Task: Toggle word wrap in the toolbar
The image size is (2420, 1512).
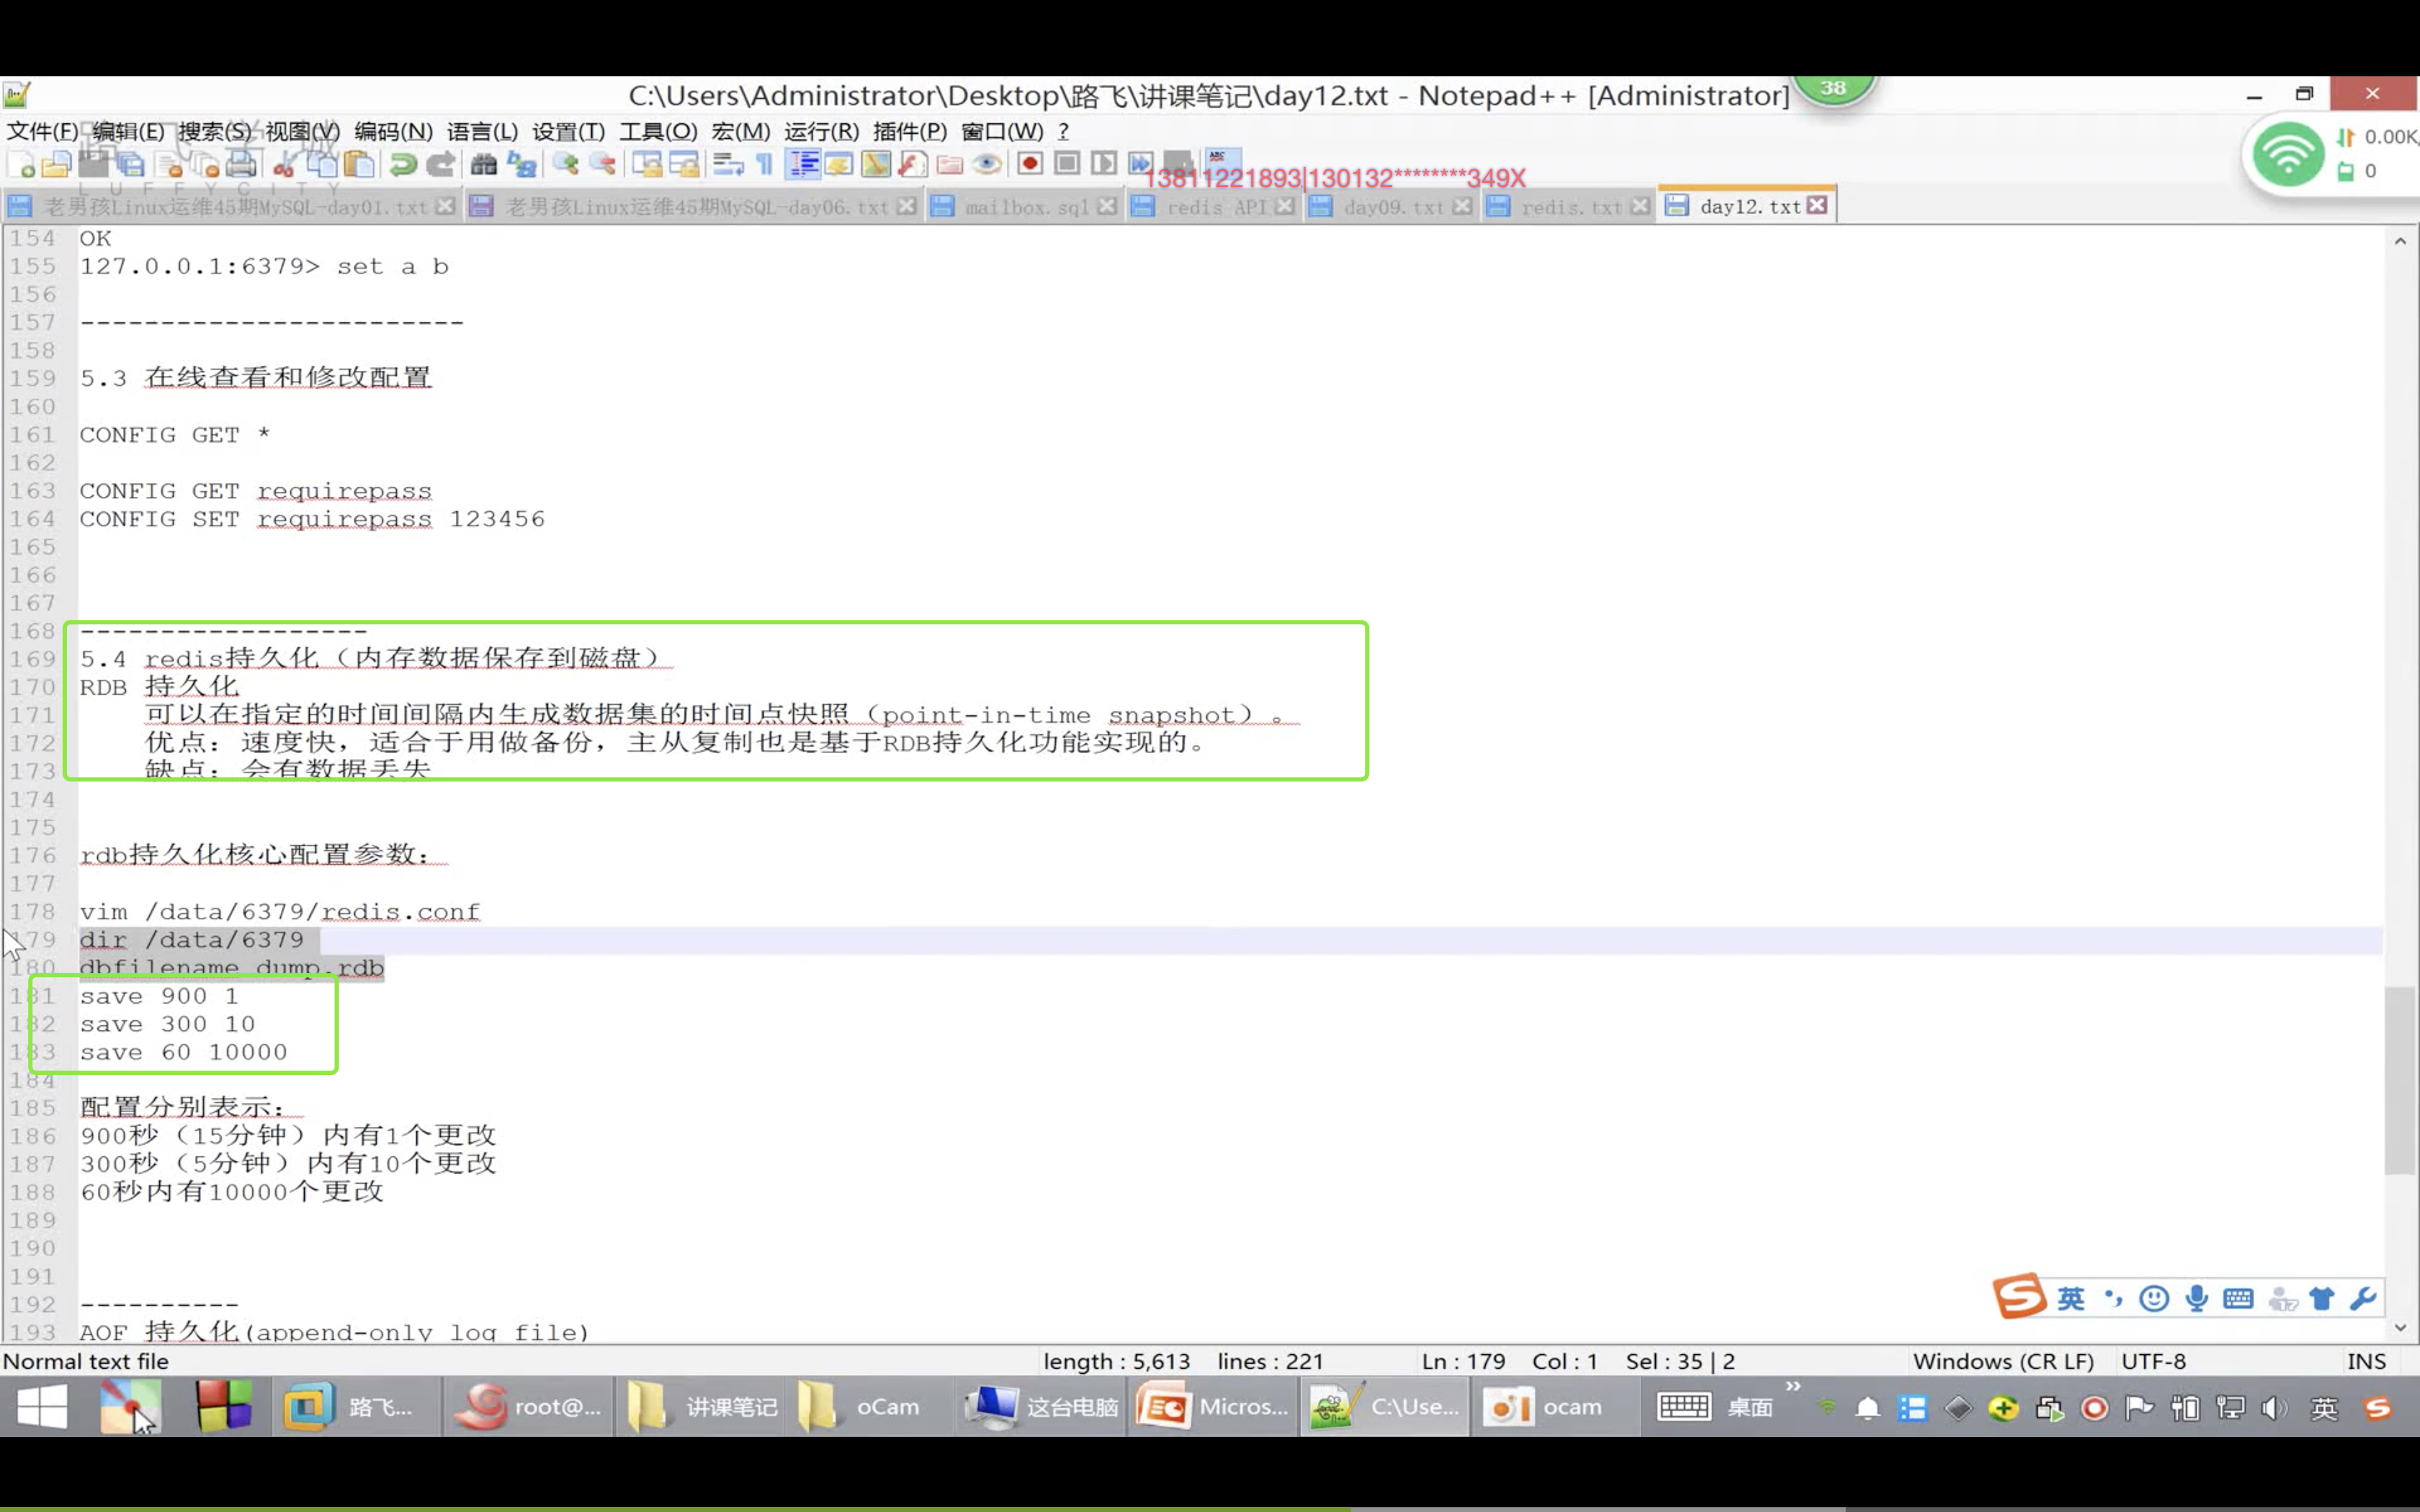Action: coord(728,164)
